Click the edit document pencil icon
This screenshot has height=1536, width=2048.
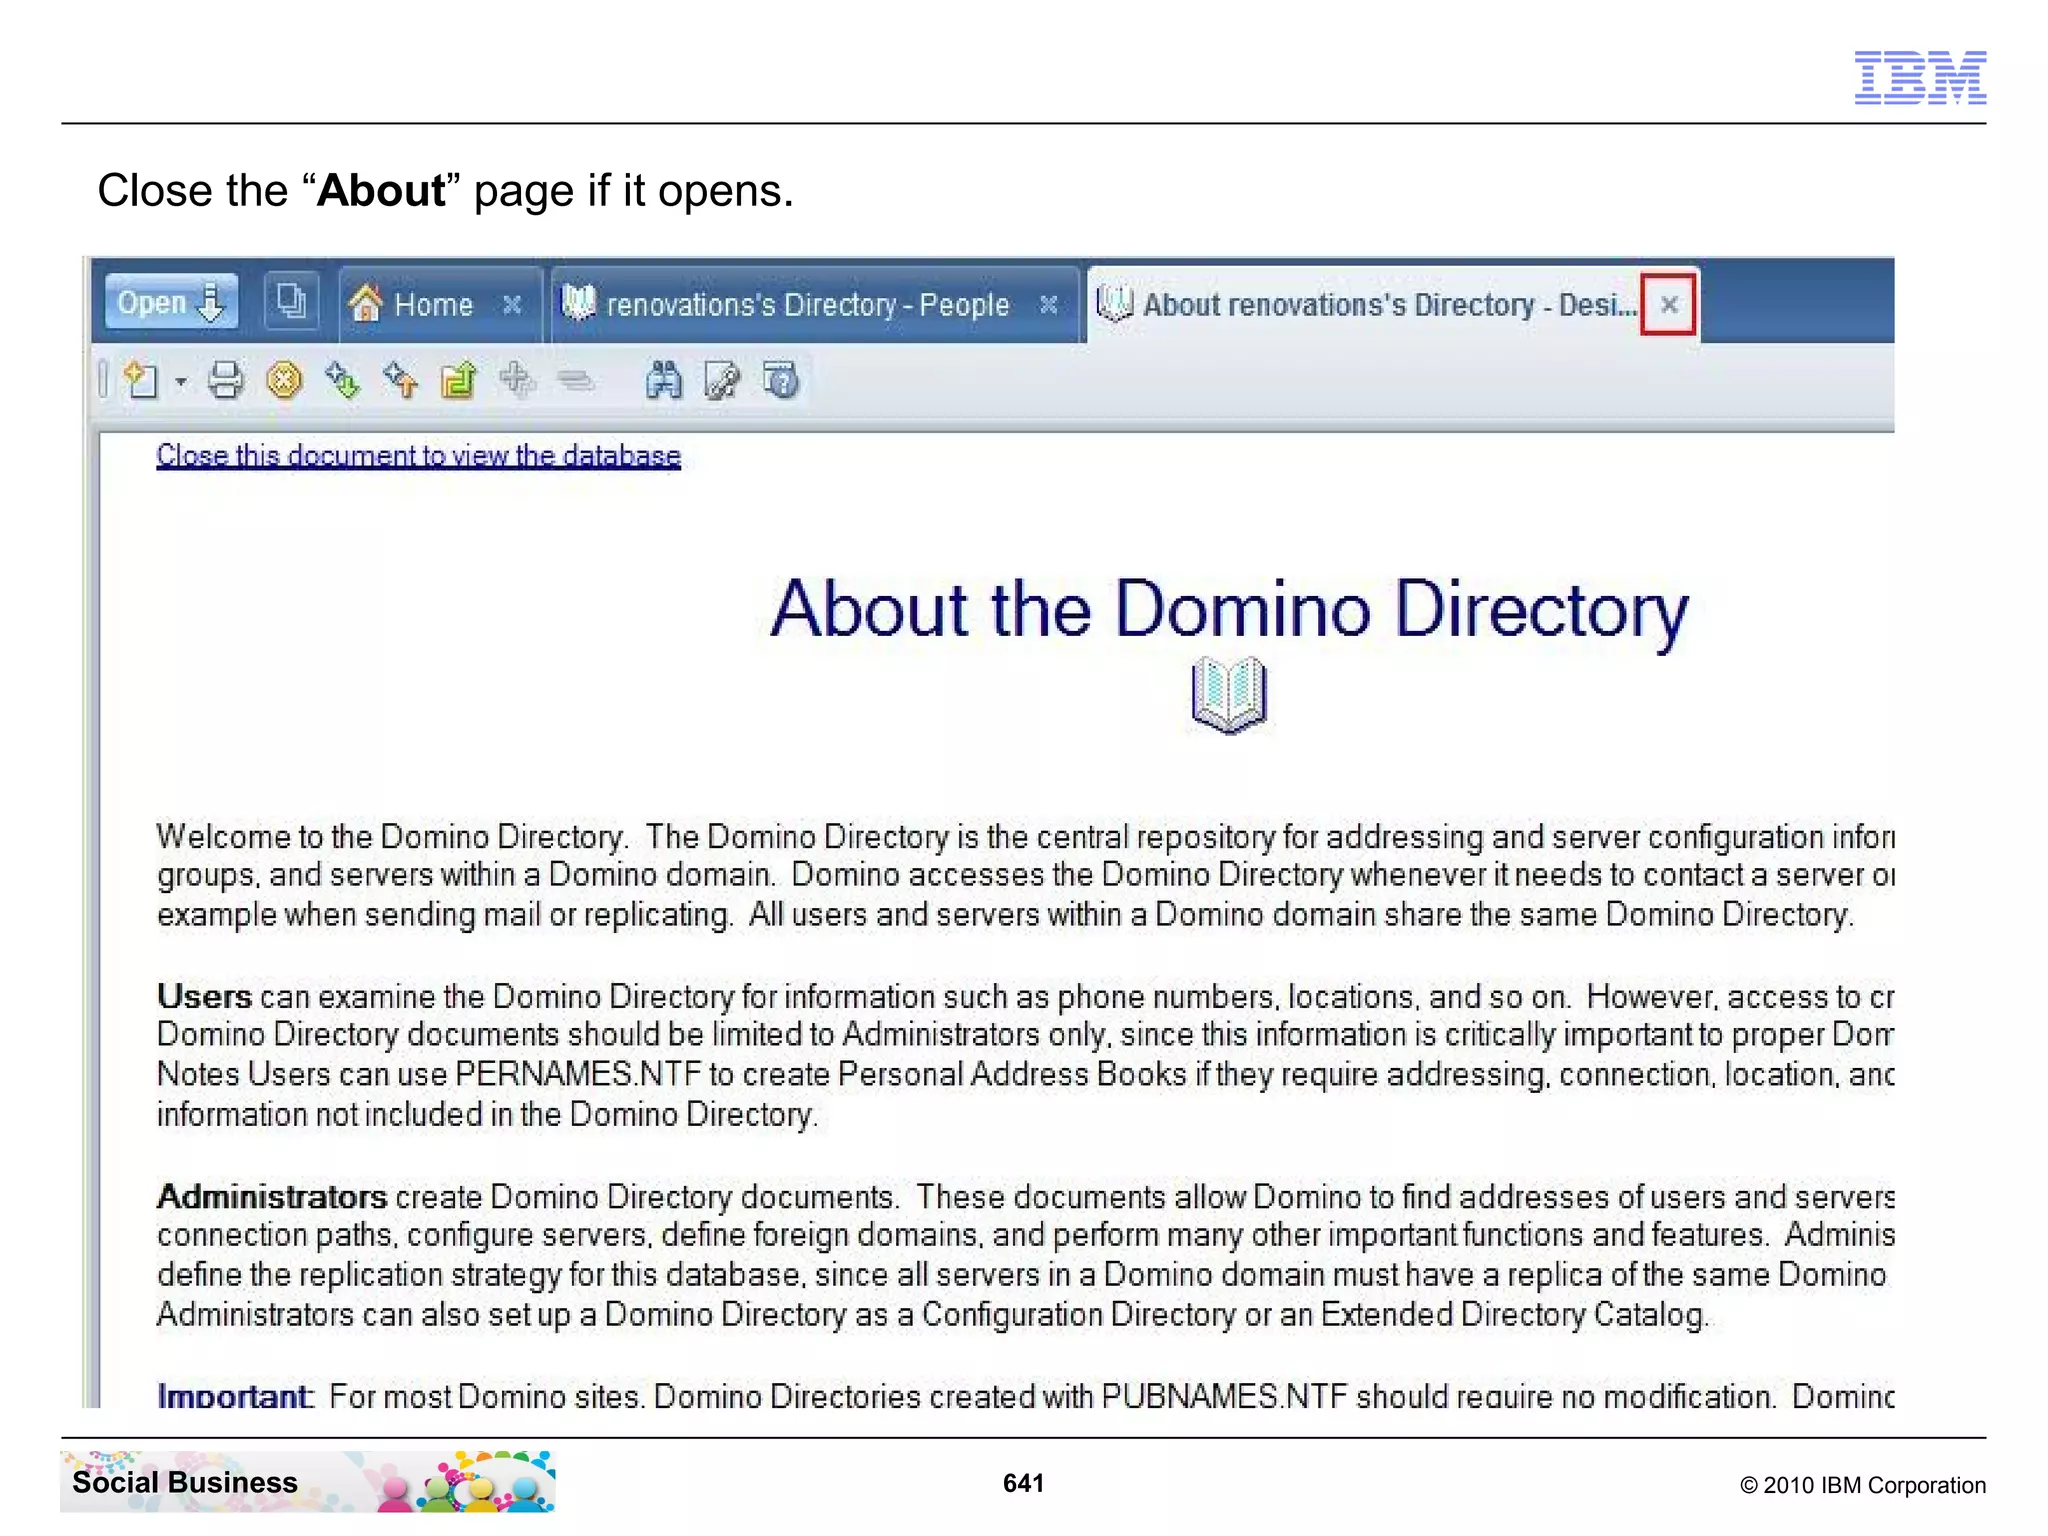(722, 381)
